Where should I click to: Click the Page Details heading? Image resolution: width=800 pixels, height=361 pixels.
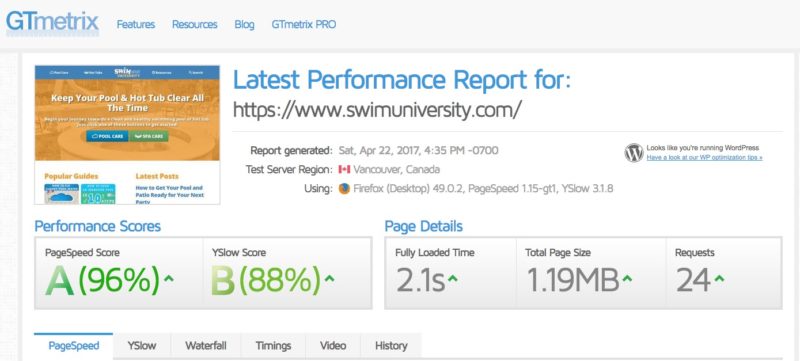click(x=423, y=226)
